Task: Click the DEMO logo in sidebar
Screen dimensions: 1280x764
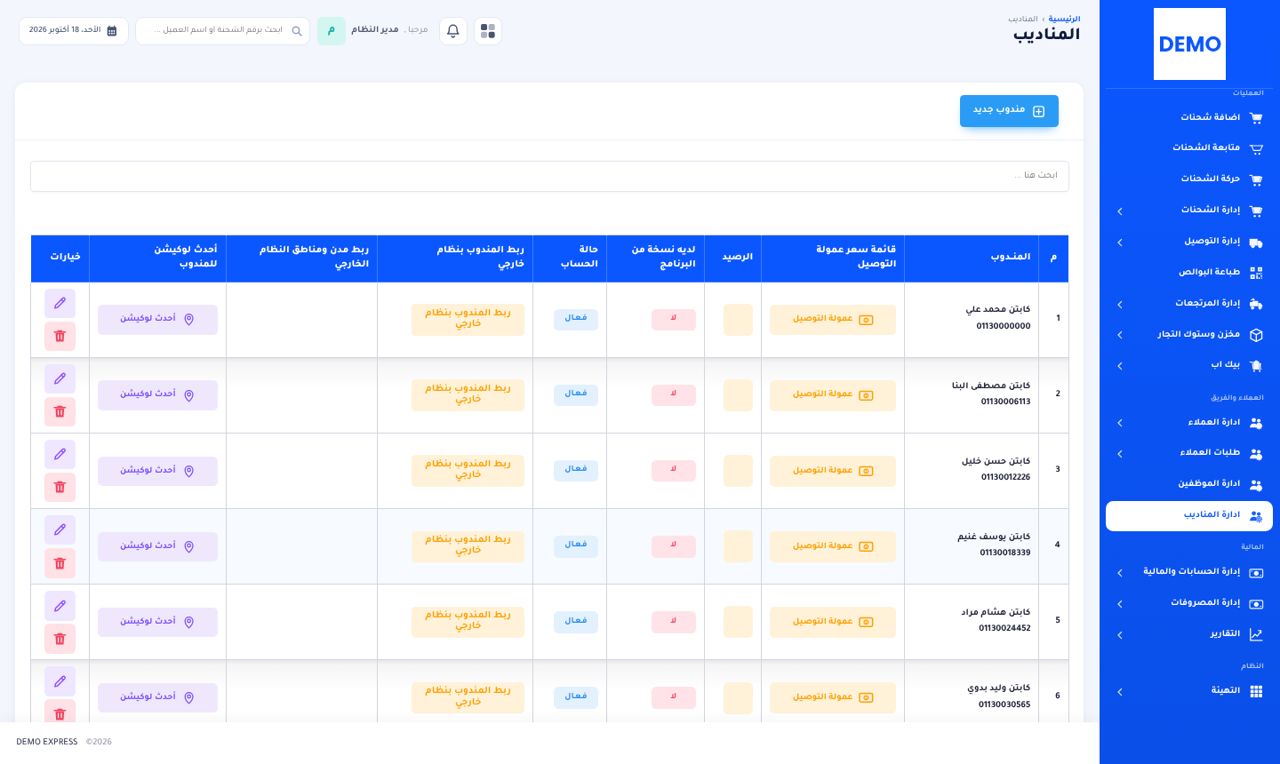Action: click(x=1189, y=44)
